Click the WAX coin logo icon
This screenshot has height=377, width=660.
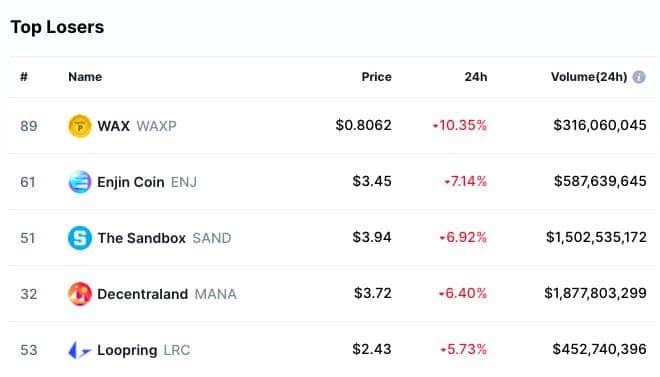80,126
